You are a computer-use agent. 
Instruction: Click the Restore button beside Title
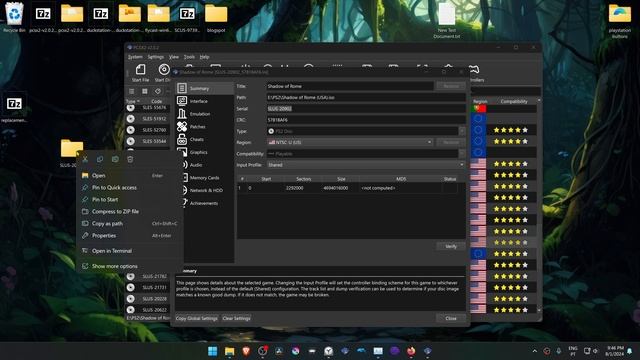coord(451,86)
